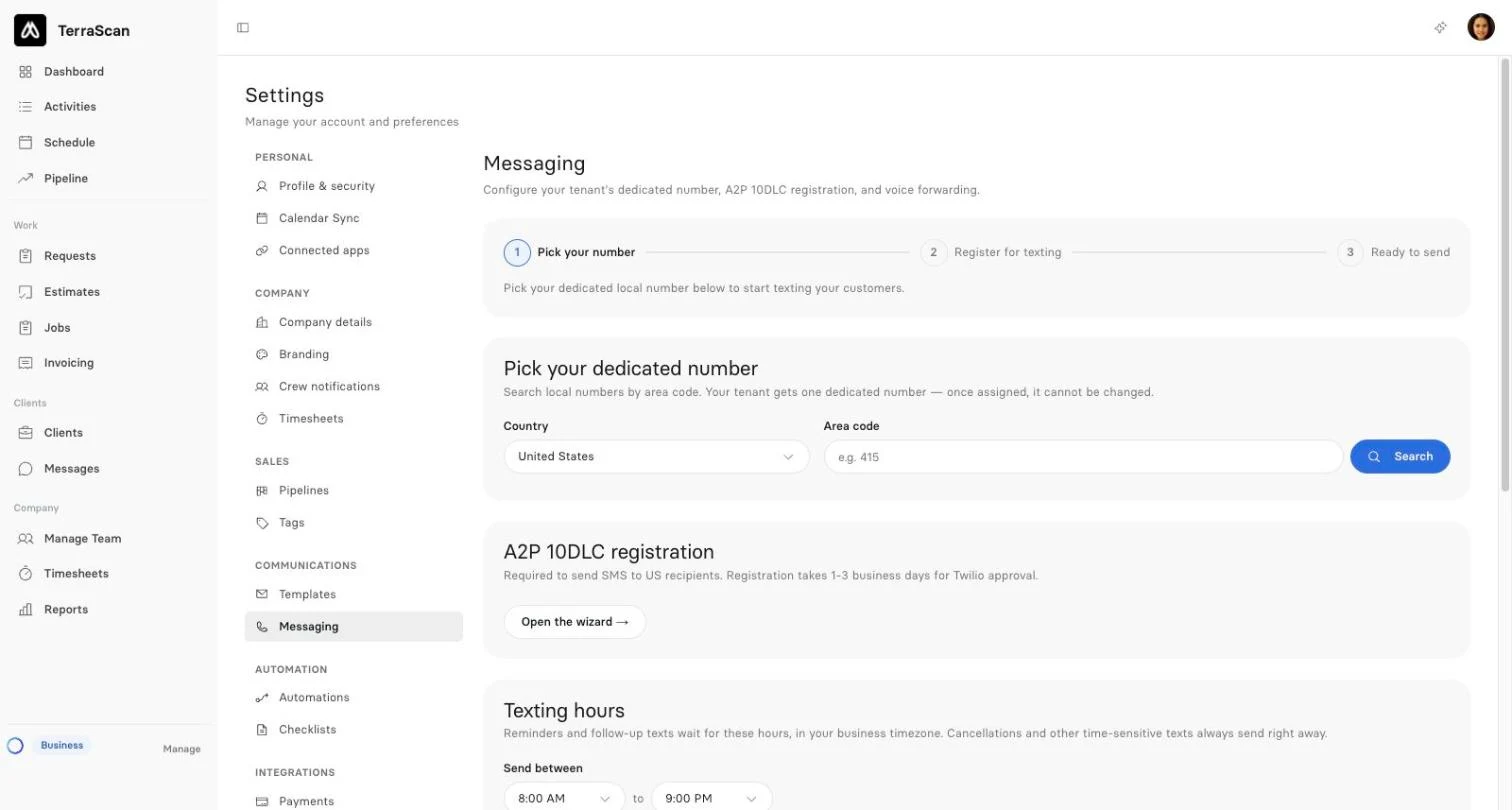Click the blue Search button

coord(1400,457)
